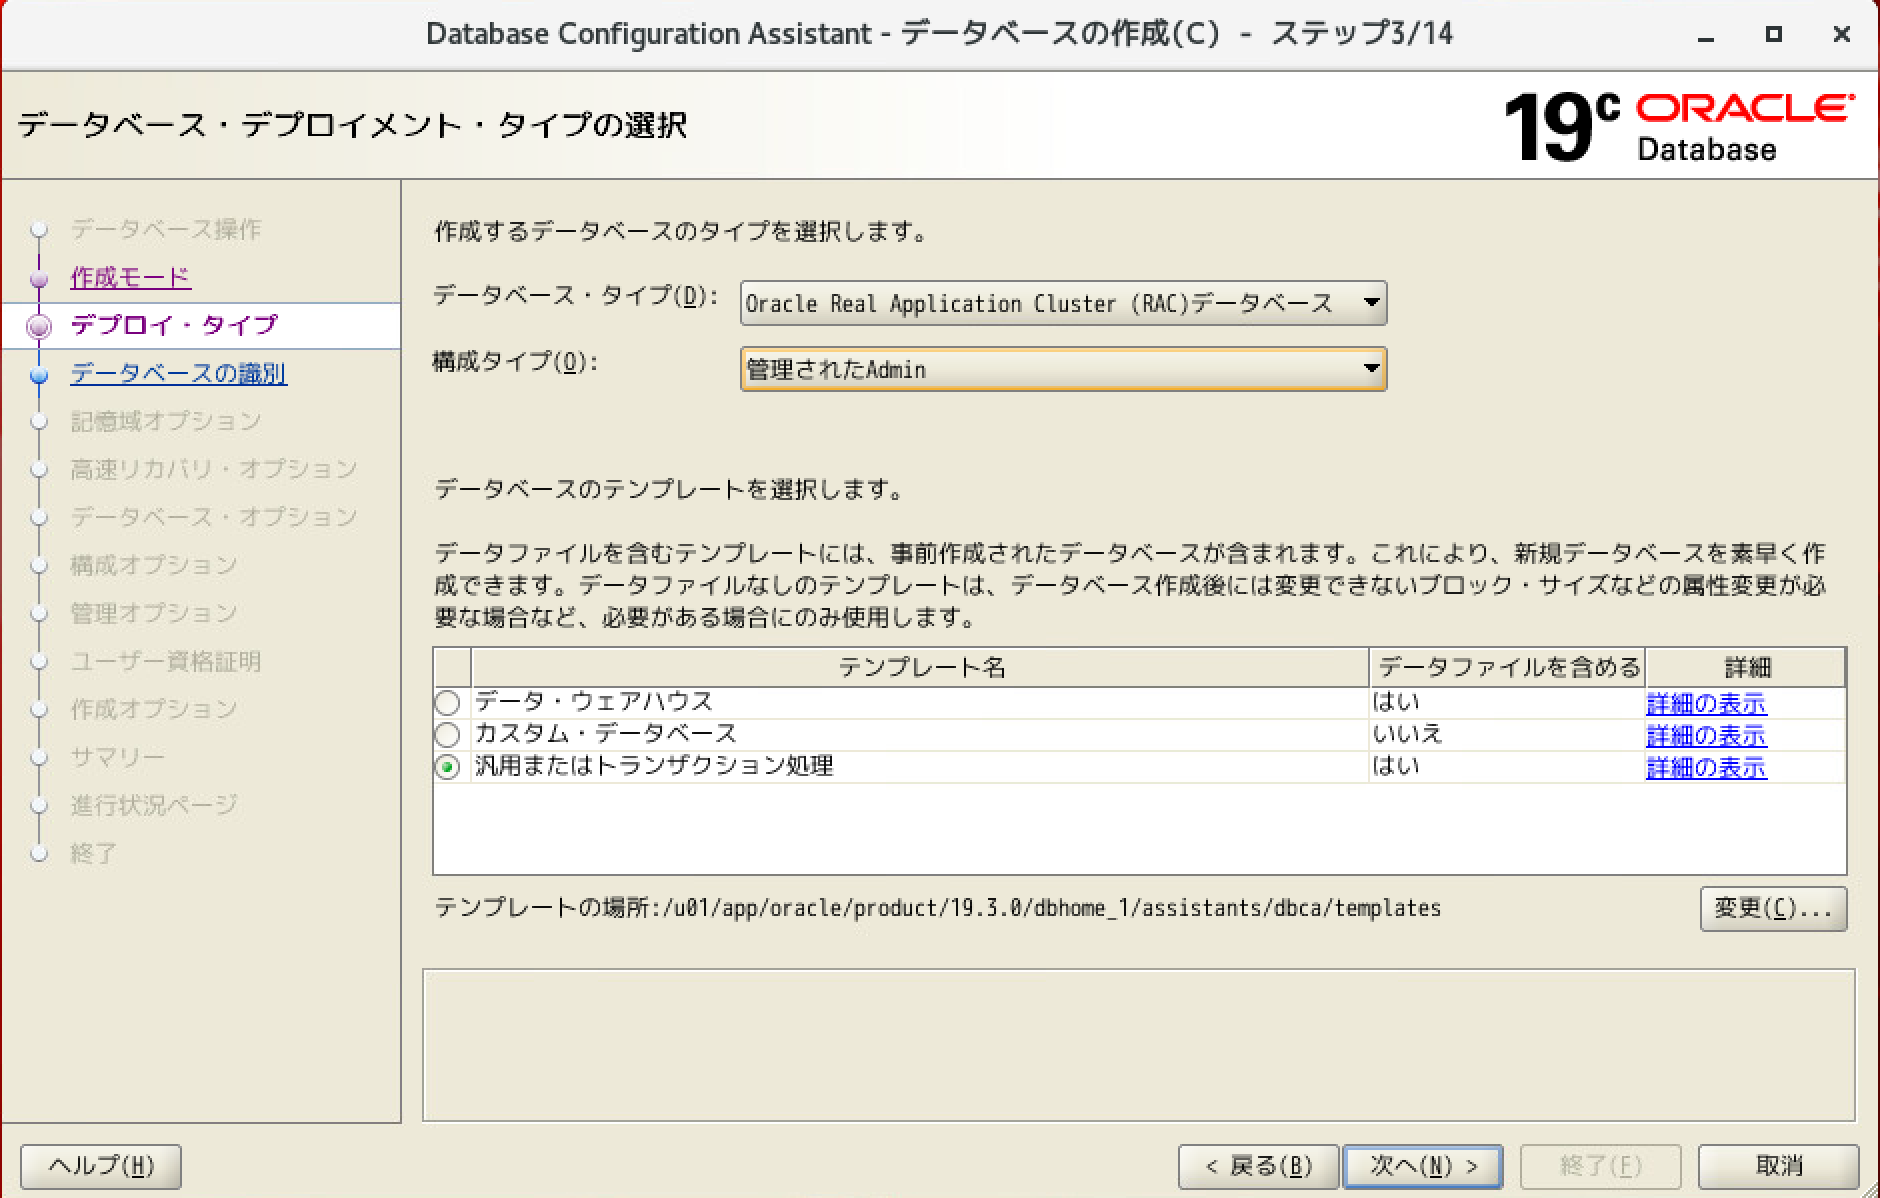The width and height of the screenshot is (1880, 1198).
Task: Open the データベースの識別 step
Action: [177, 373]
